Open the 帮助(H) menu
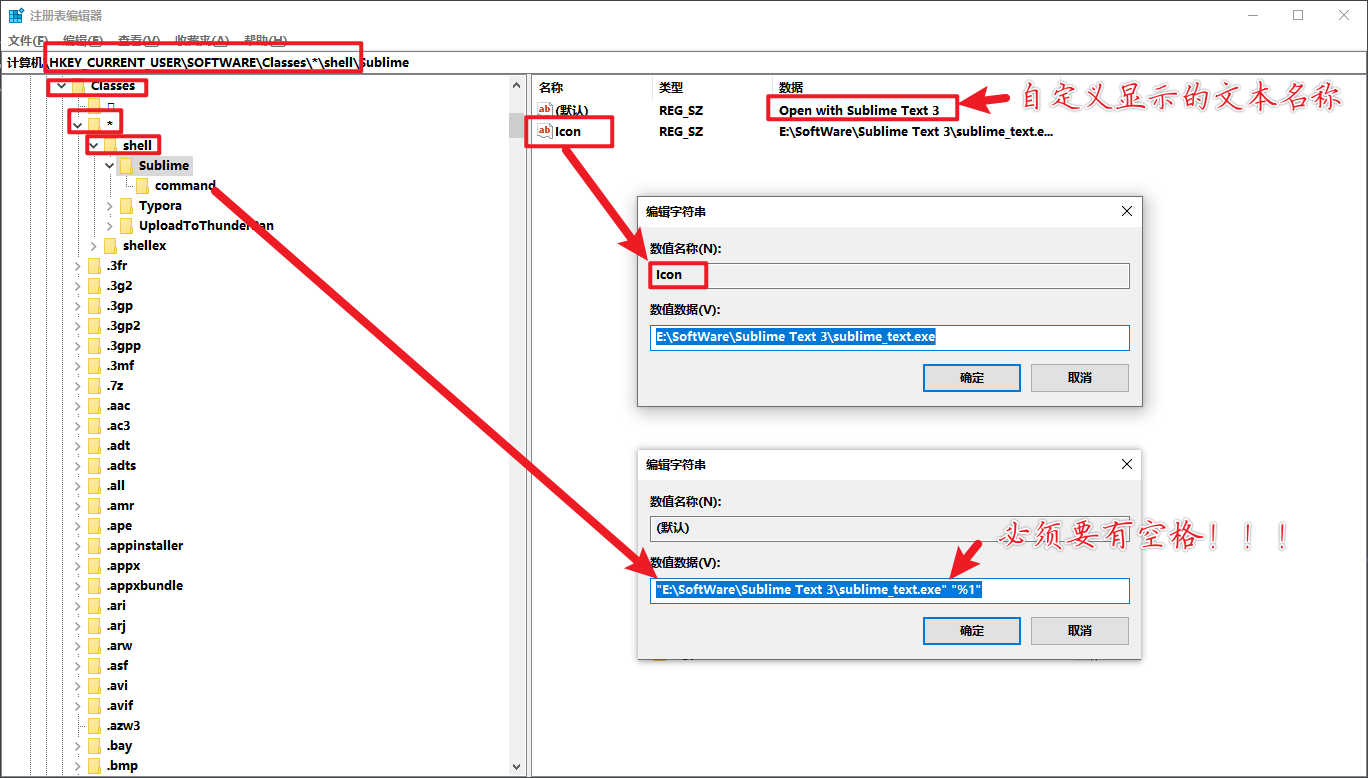Image resolution: width=1368 pixels, height=778 pixels. (266, 40)
